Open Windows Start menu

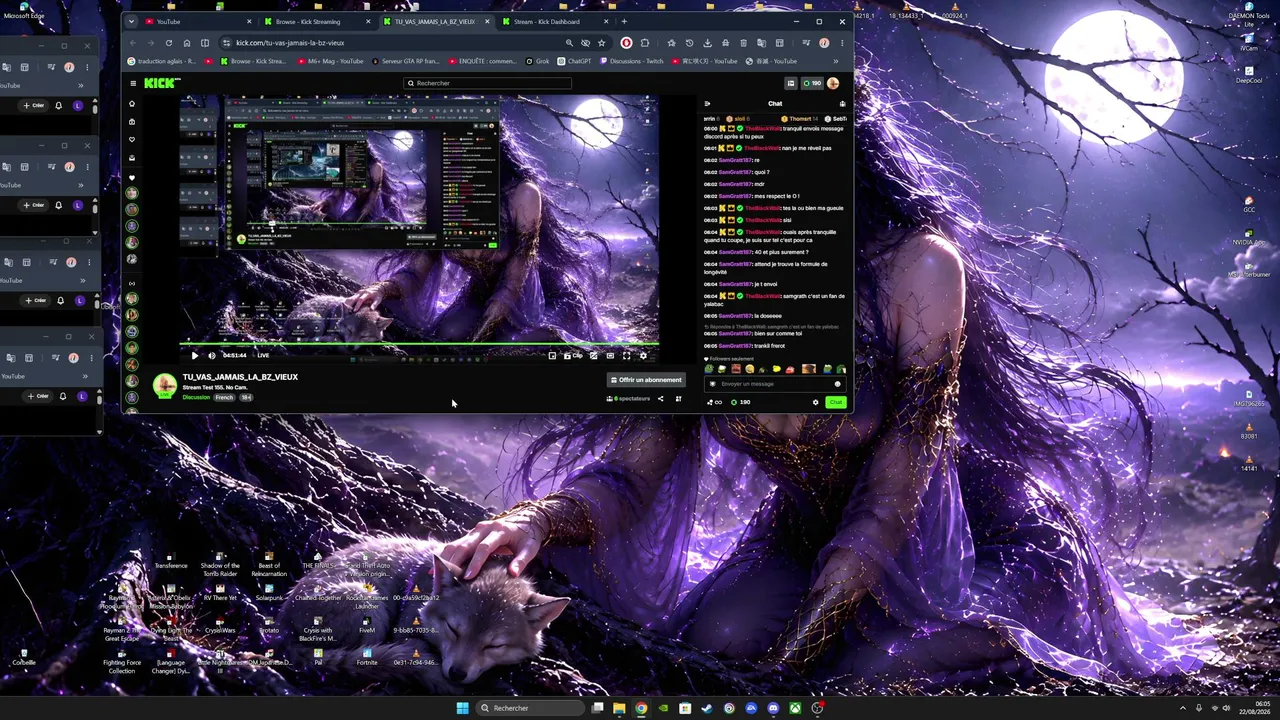pos(462,708)
